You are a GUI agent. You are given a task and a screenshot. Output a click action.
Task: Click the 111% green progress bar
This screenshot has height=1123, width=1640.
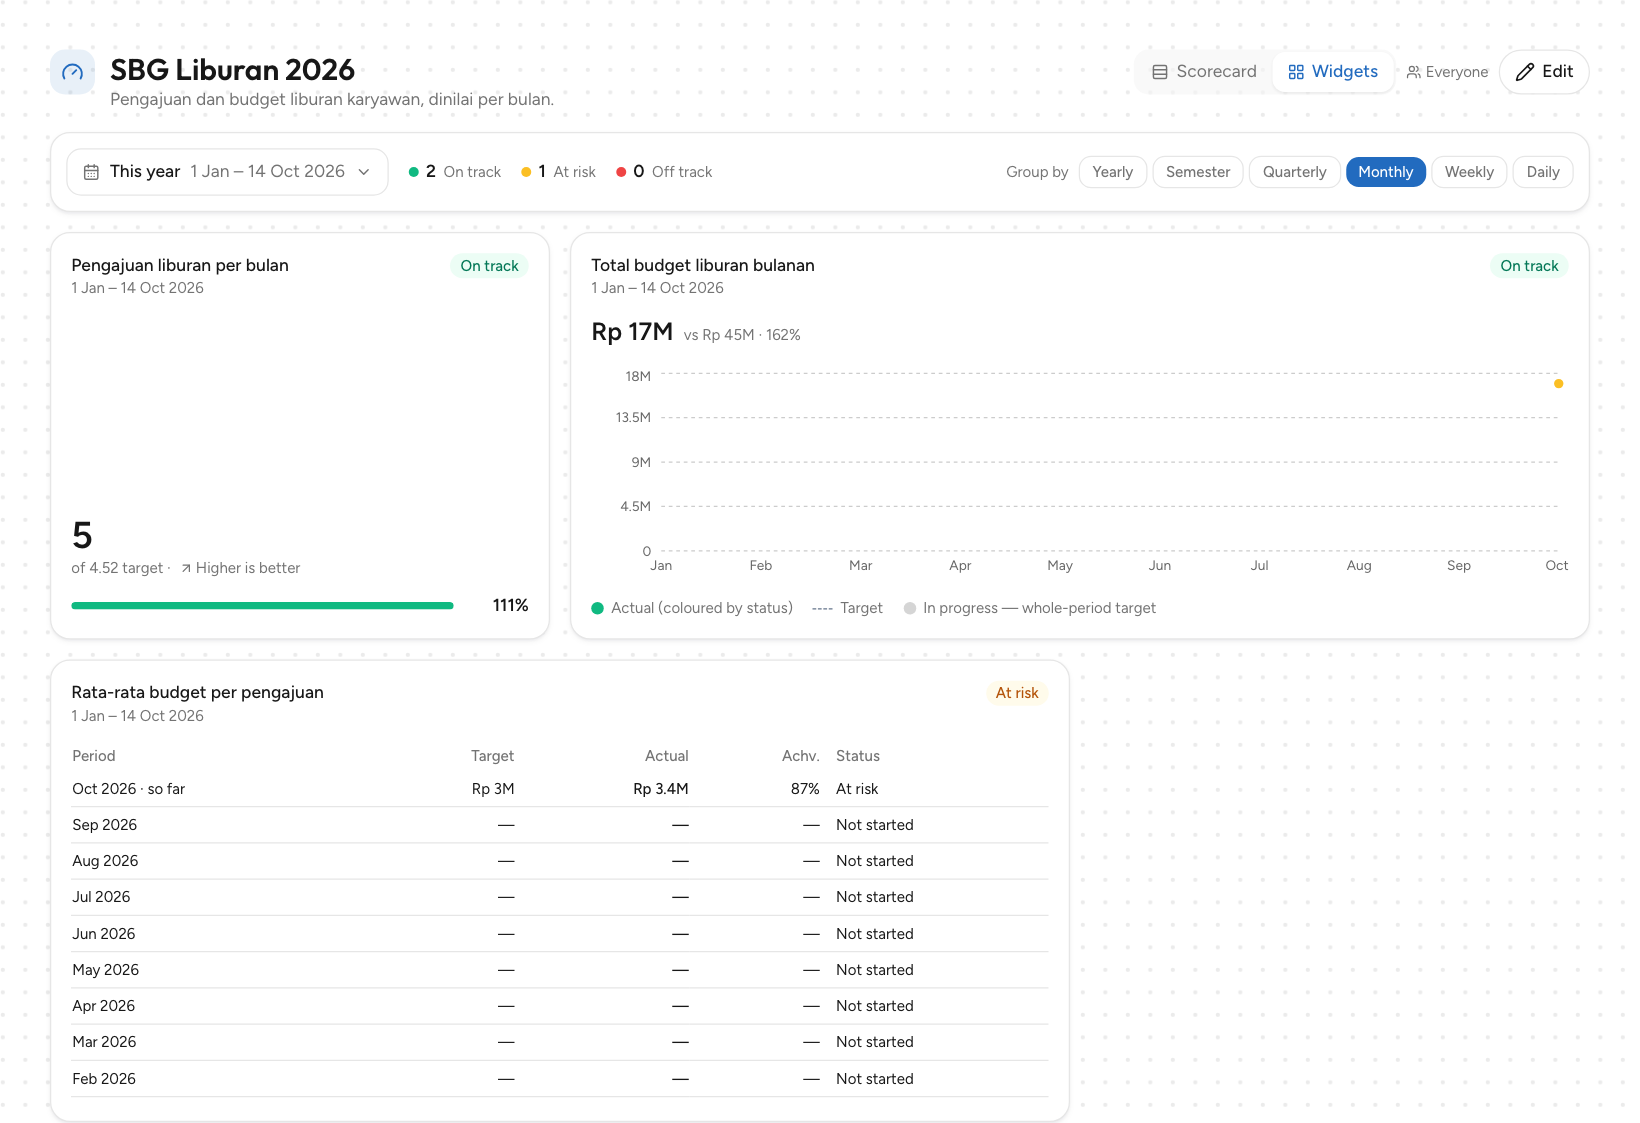pyautogui.click(x=262, y=605)
